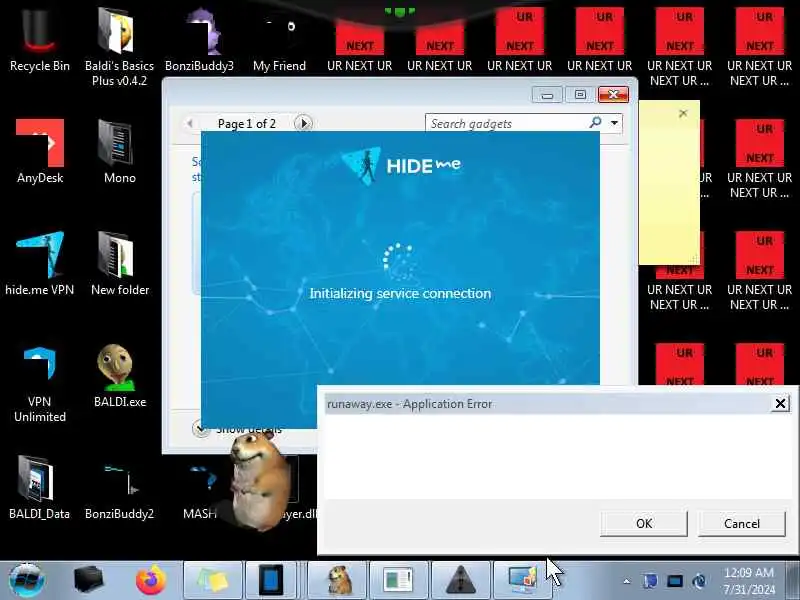
Task: Click the network tray icon
Action: 674,581
